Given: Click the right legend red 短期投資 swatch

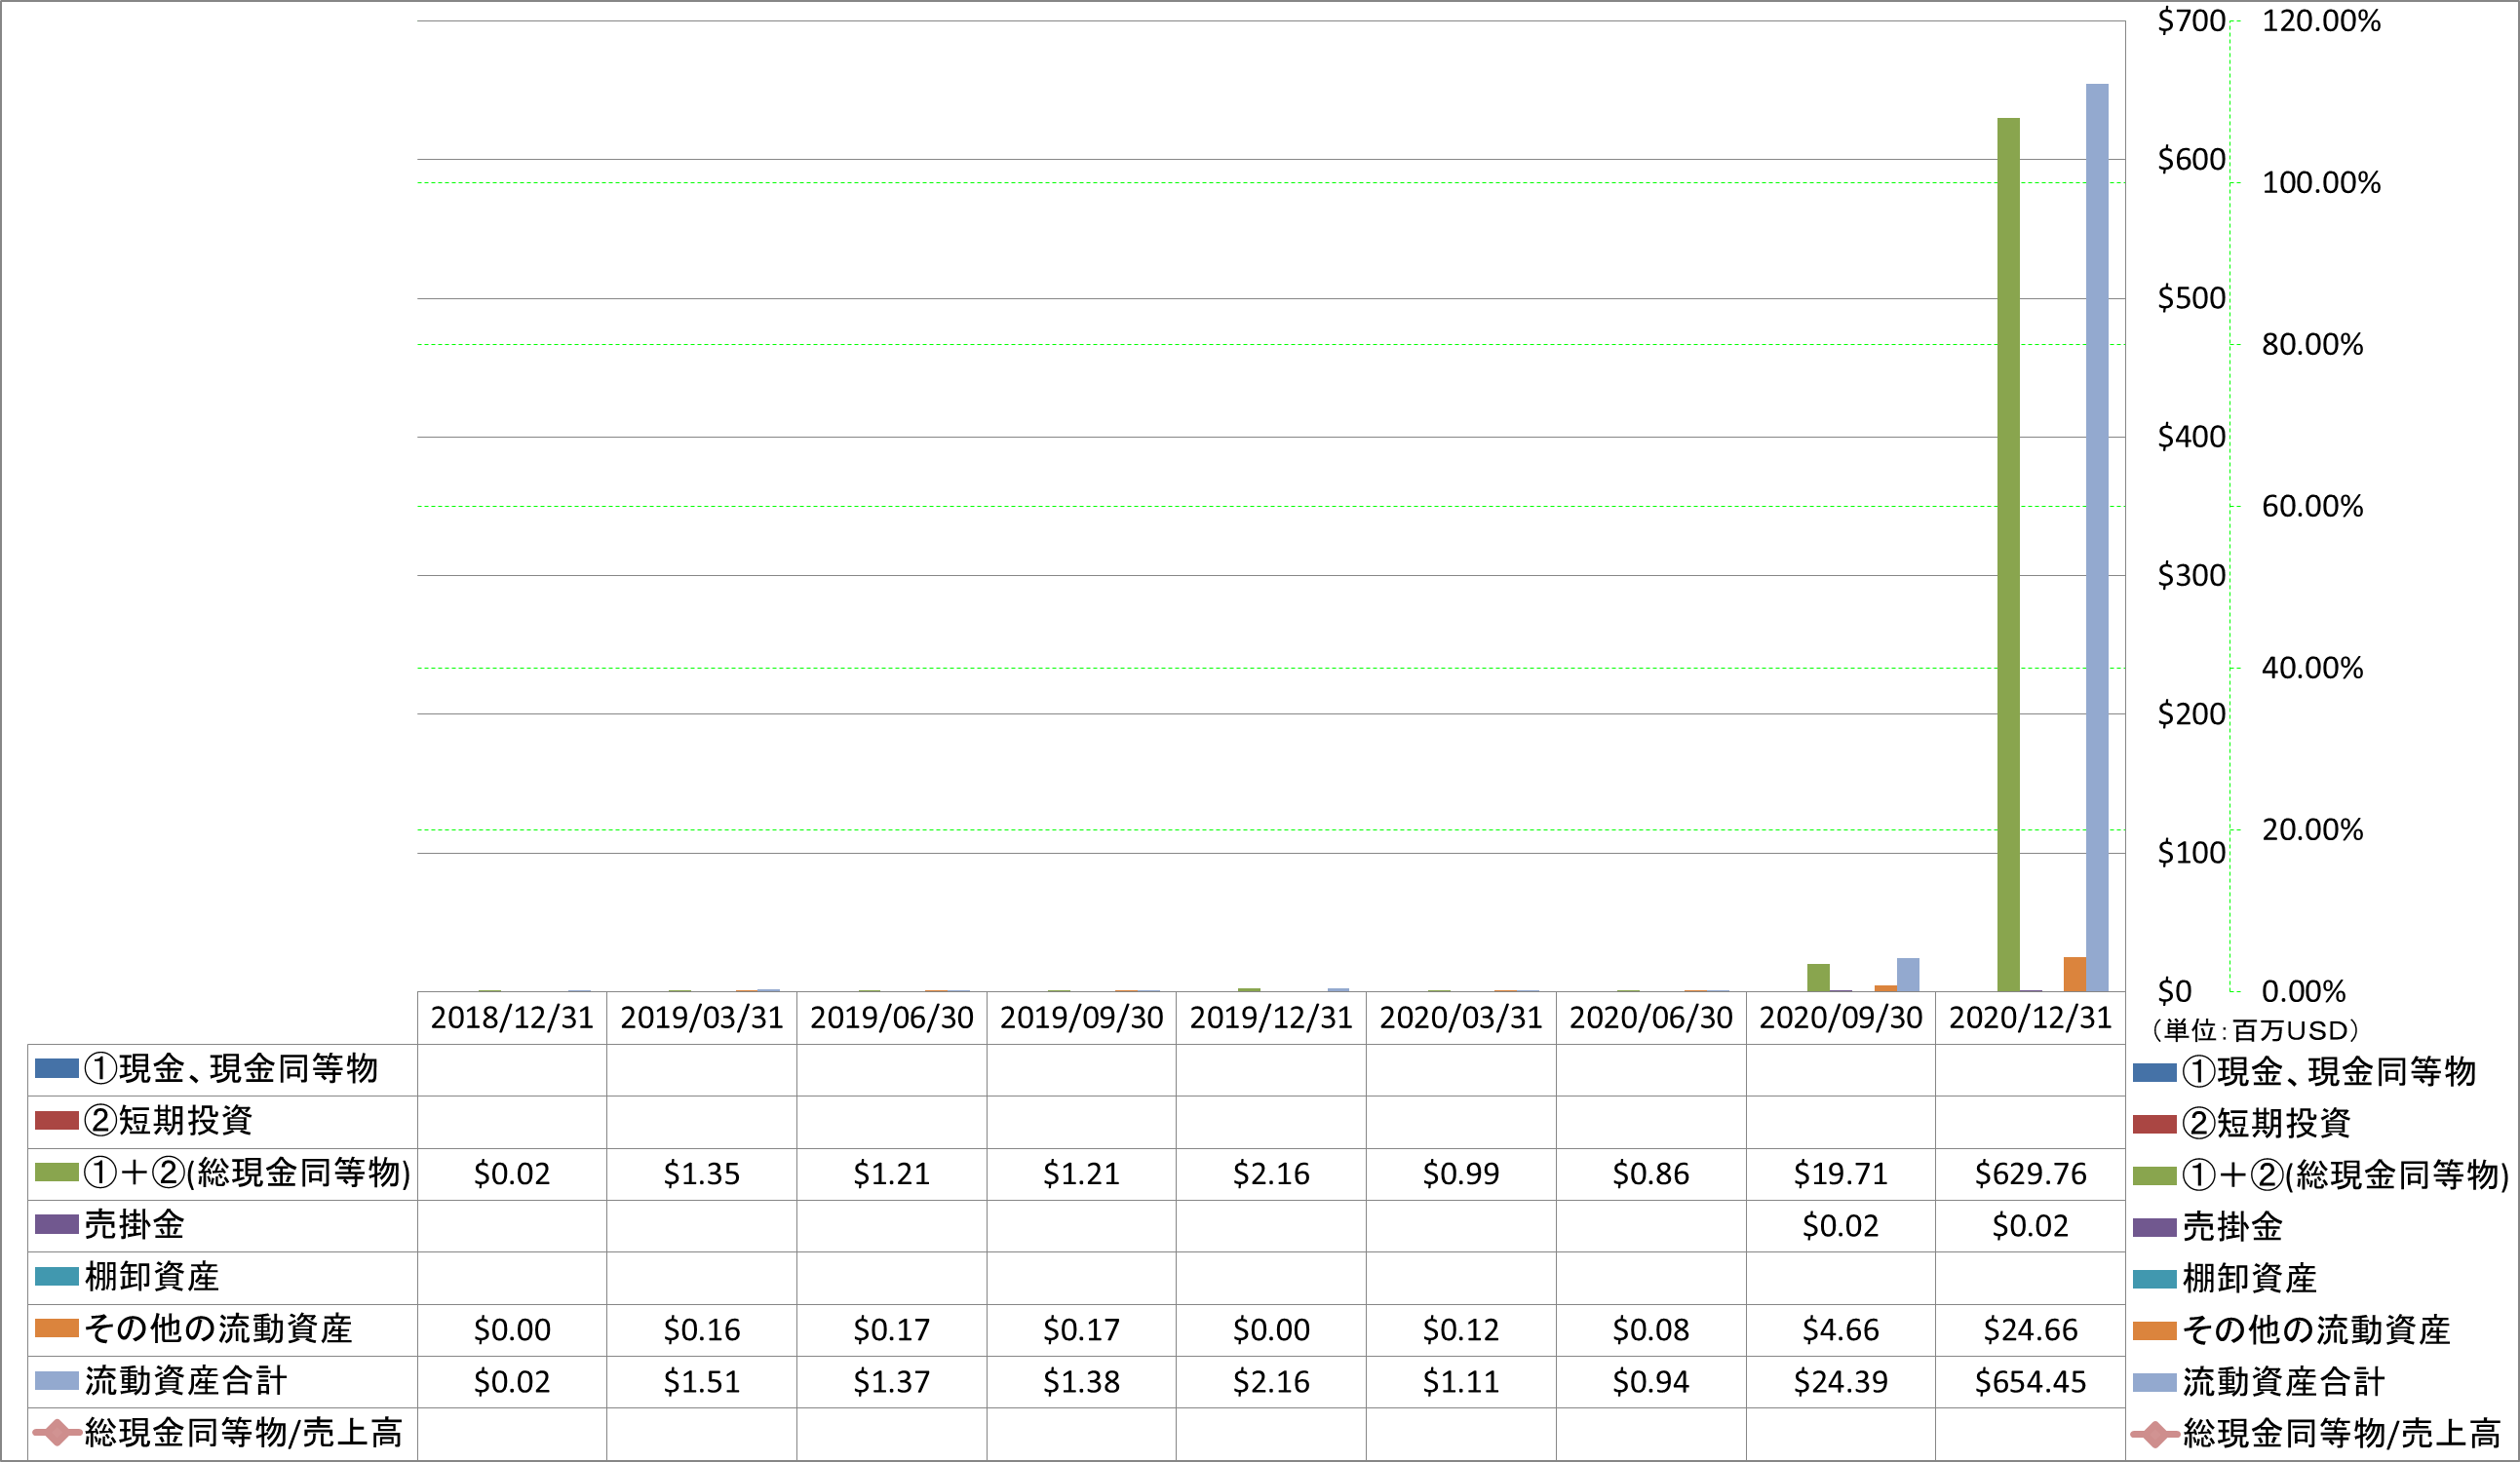Looking at the screenshot, I should [2155, 1124].
